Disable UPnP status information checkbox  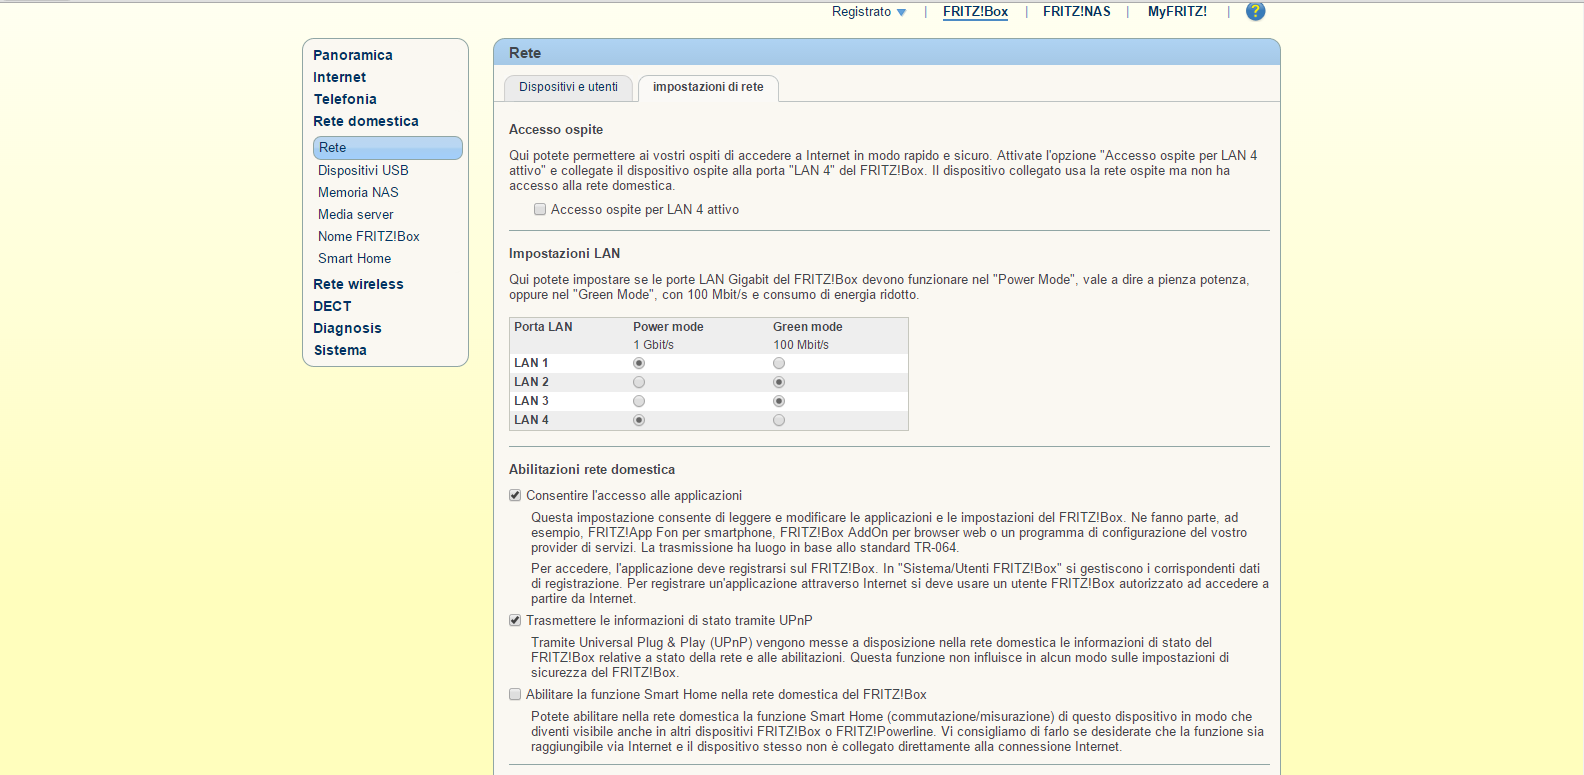(x=515, y=620)
